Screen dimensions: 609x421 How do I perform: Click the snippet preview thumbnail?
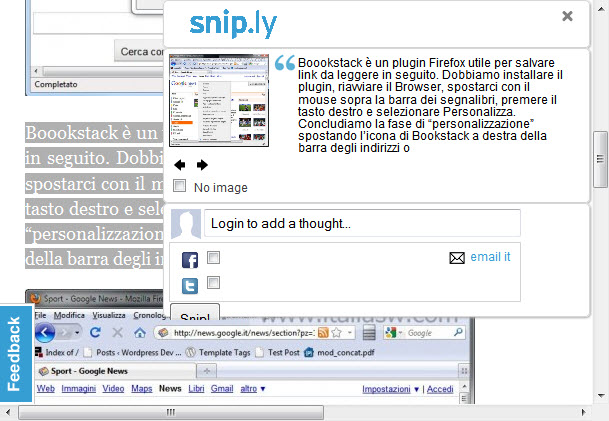coord(219,100)
